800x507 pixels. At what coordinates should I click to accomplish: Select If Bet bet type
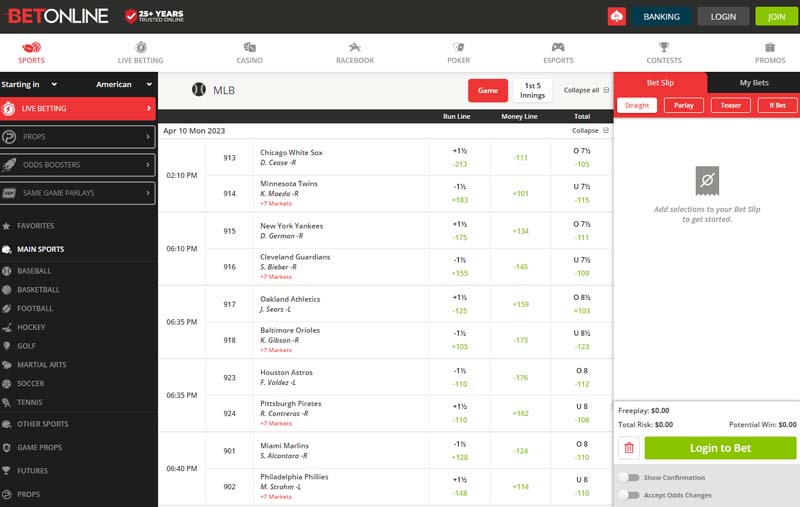(777, 105)
